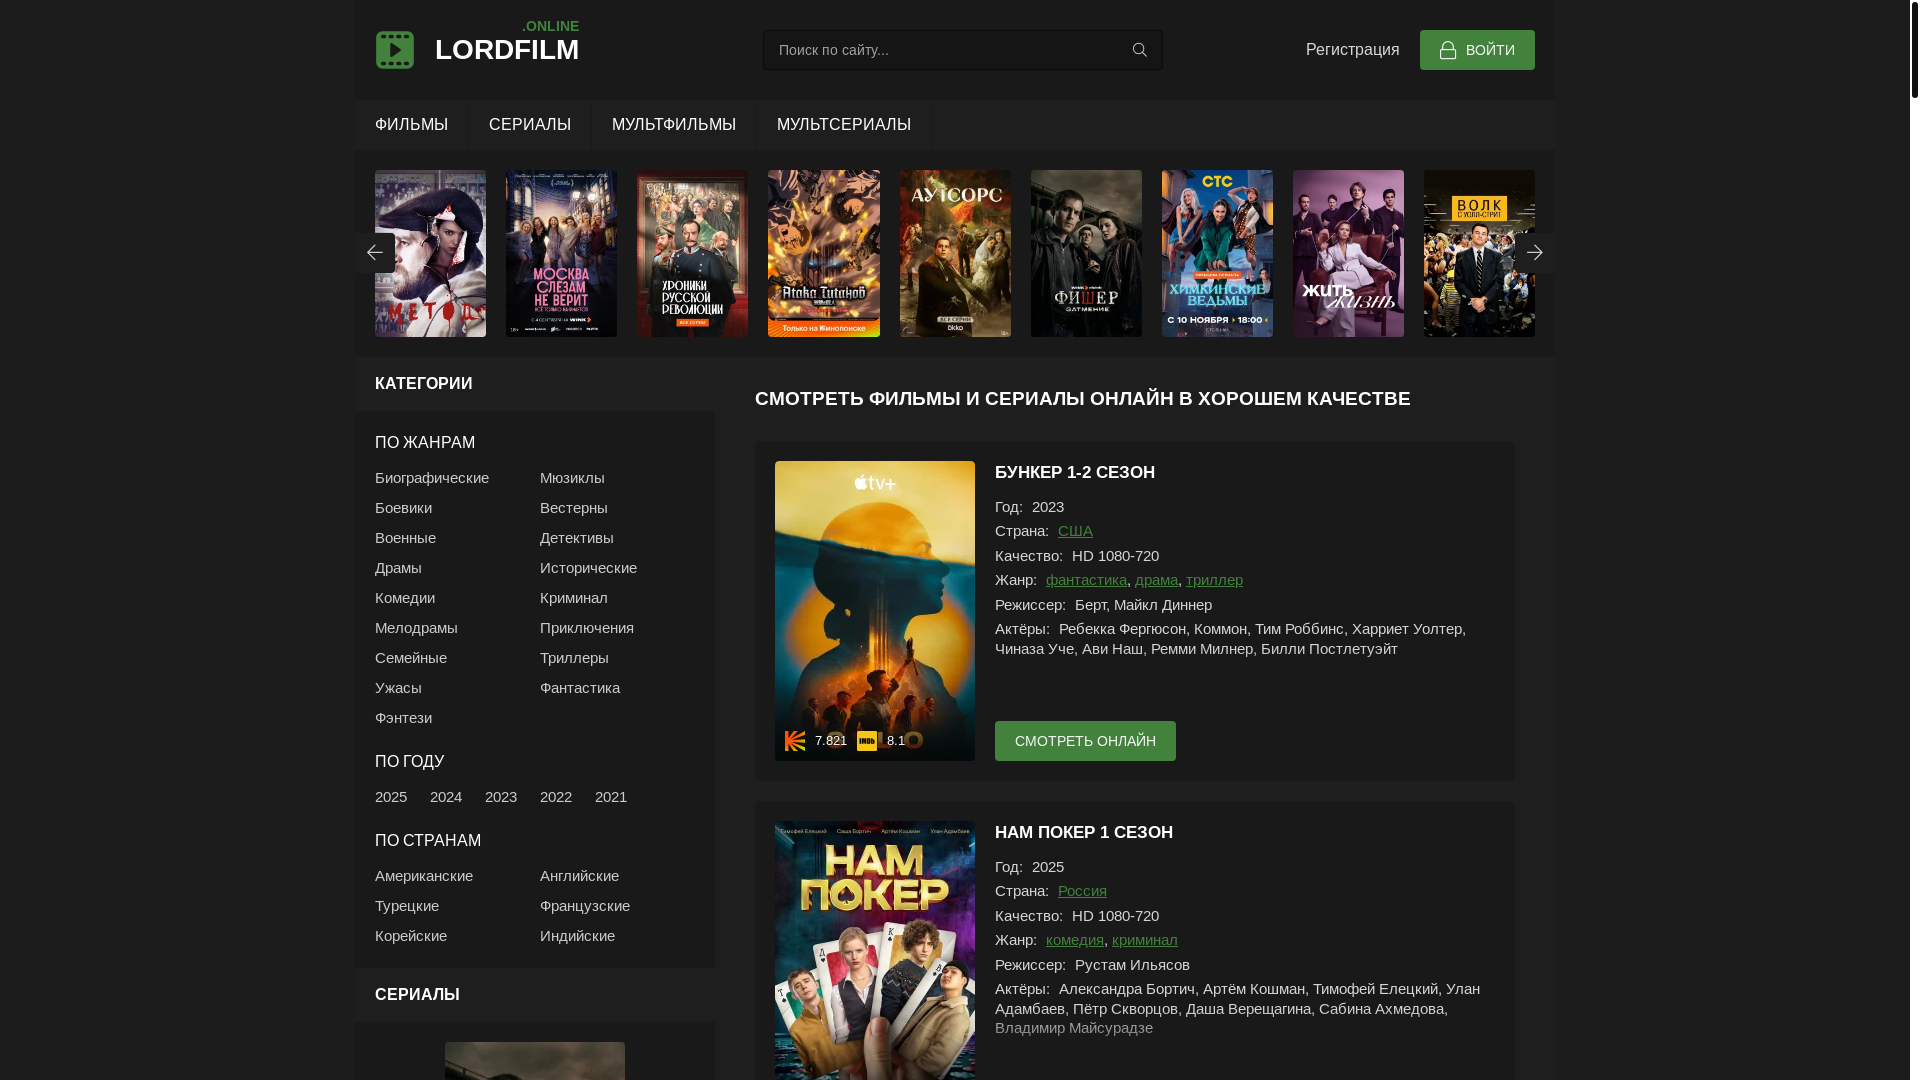1920x1080 pixels.
Task: Select the Триллеры genre
Action: 574,658
